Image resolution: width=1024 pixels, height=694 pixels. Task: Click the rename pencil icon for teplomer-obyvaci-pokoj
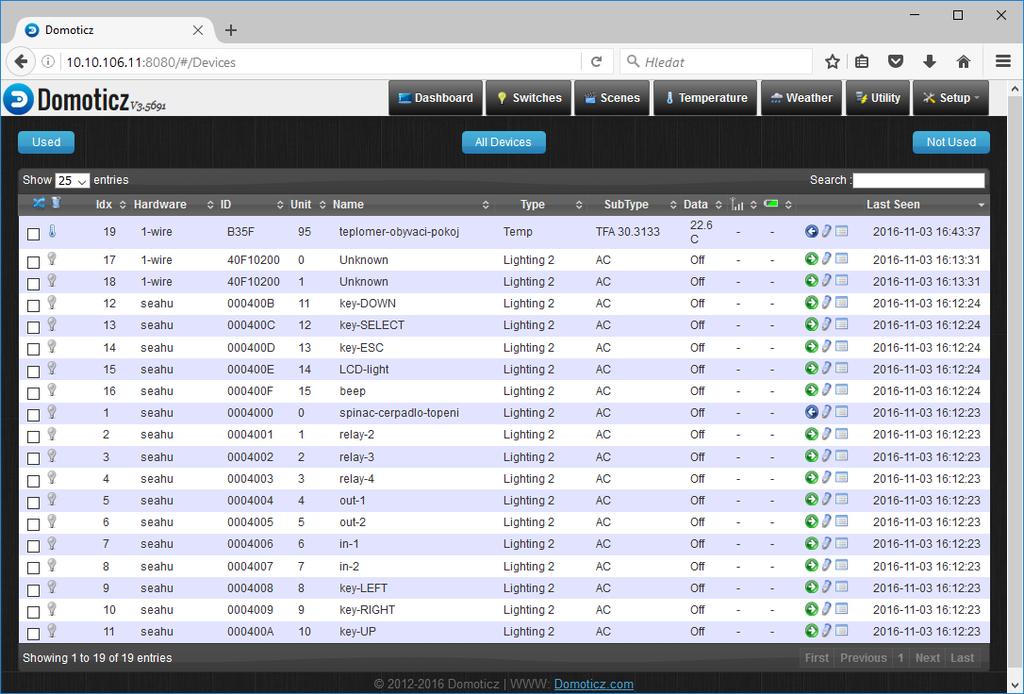pyautogui.click(x=826, y=231)
